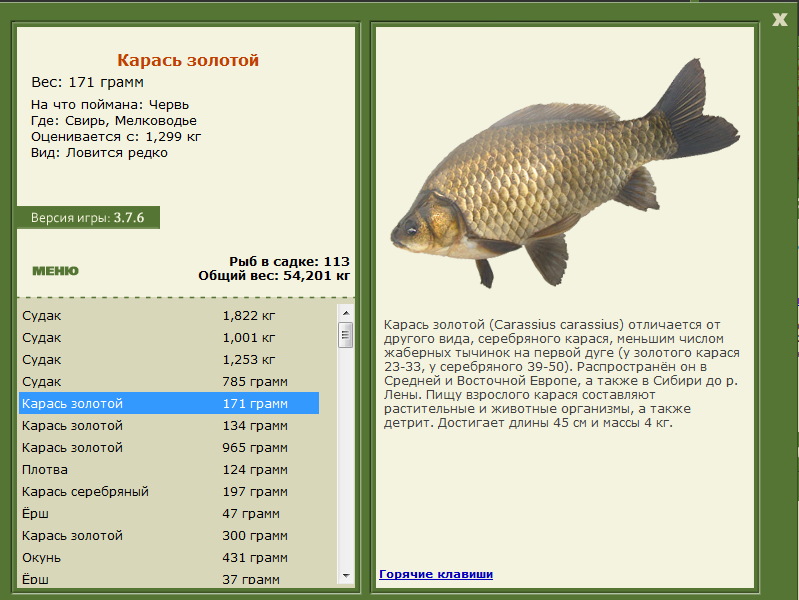
Task: Click the Рыб в садке: 113 text
Action: pos(289,262)
